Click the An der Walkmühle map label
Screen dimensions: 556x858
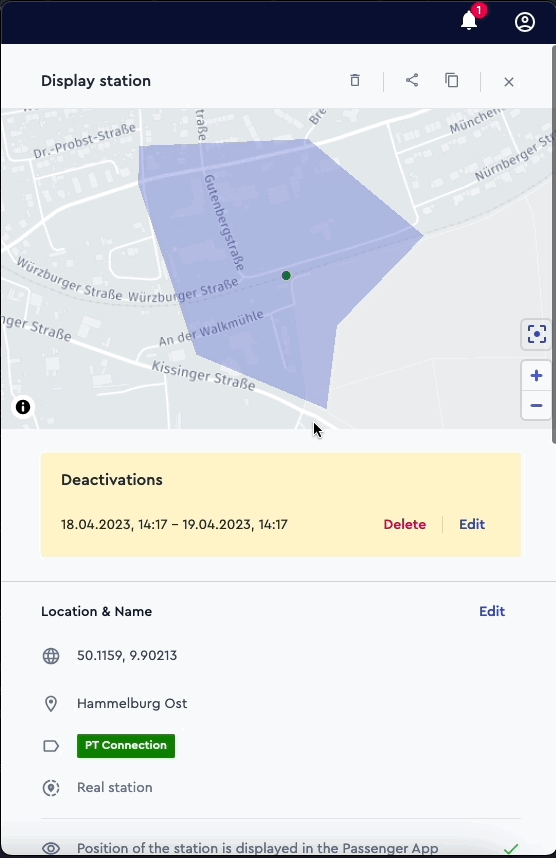pyautogui.click(x=211, y=328)
